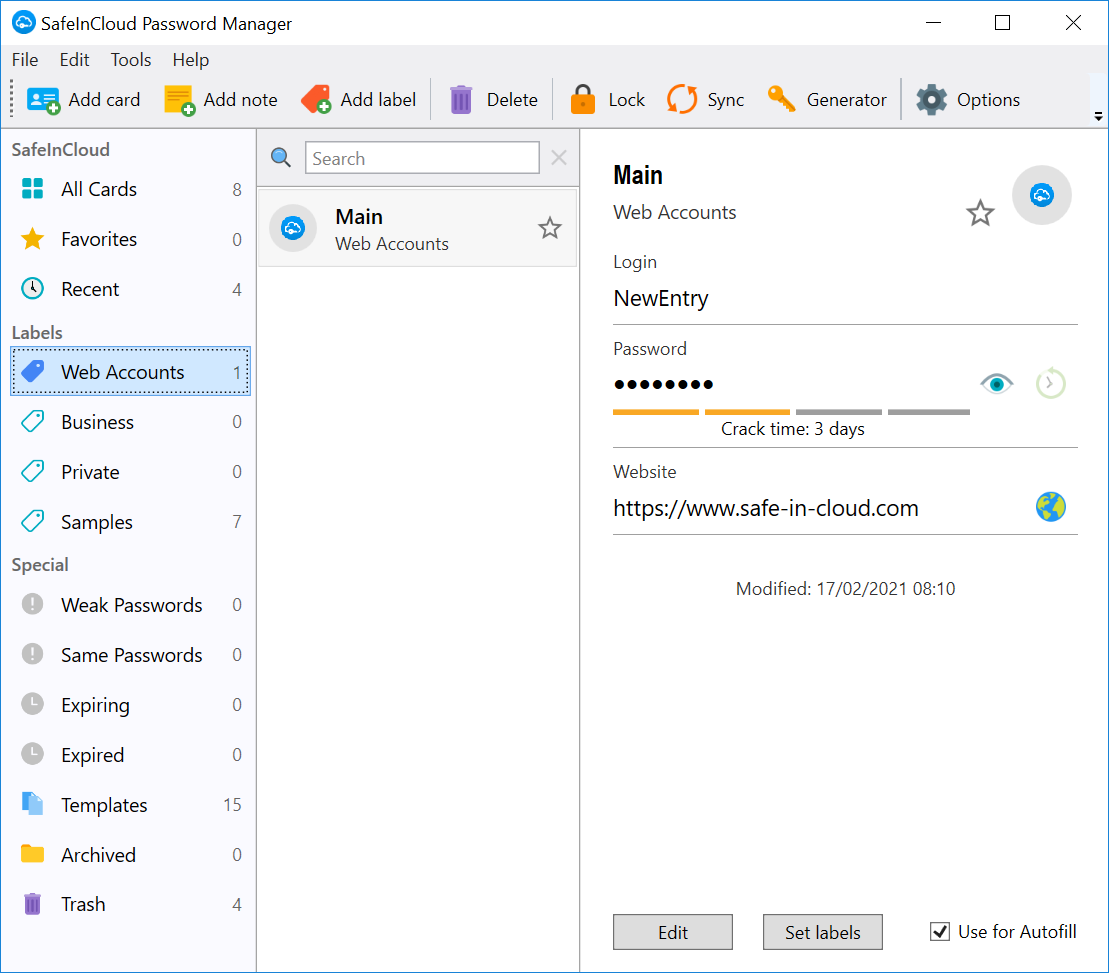This screenshot has width=1109, height=973.
Task: Click the toolbar drag handle grip
Action: (11, 98)
